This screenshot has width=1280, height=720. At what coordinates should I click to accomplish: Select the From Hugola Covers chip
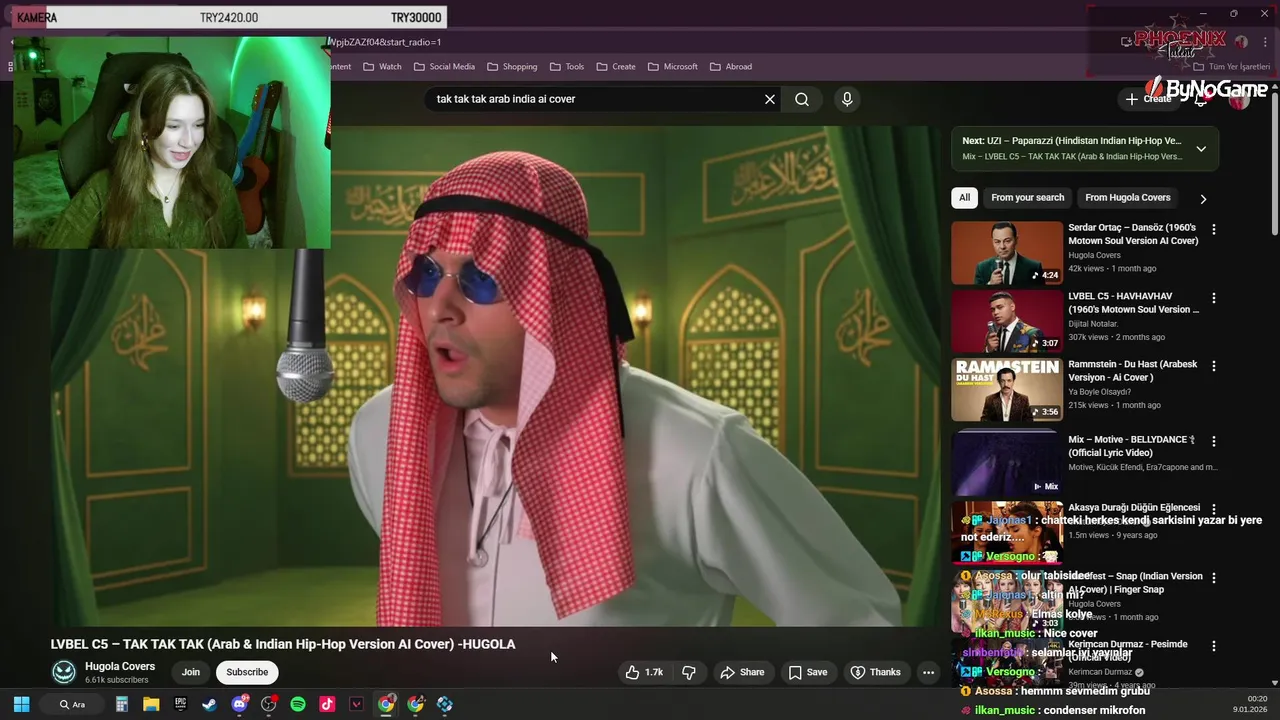(x=1127, y=198)
